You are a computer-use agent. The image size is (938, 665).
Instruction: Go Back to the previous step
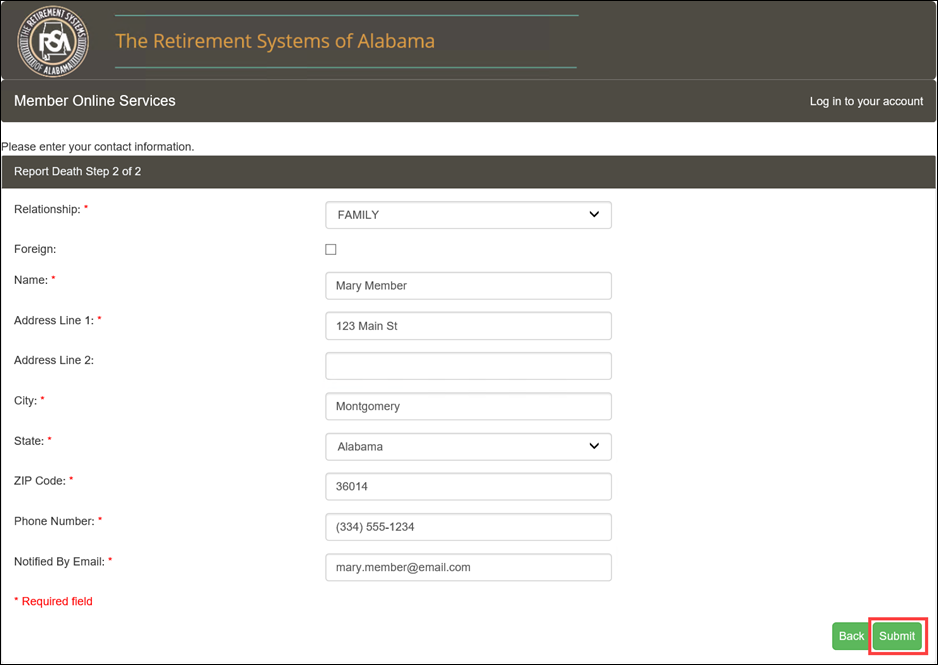(x=851, y=636)
